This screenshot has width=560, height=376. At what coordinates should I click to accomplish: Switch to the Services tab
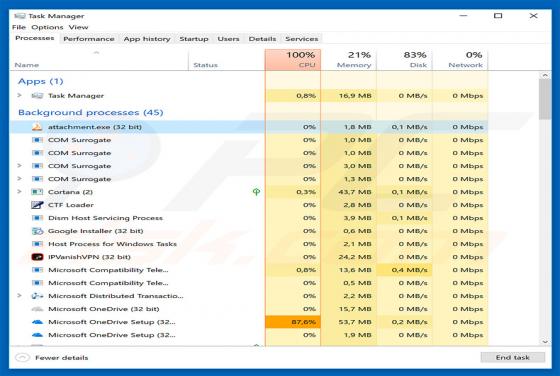tap(301, 39)
